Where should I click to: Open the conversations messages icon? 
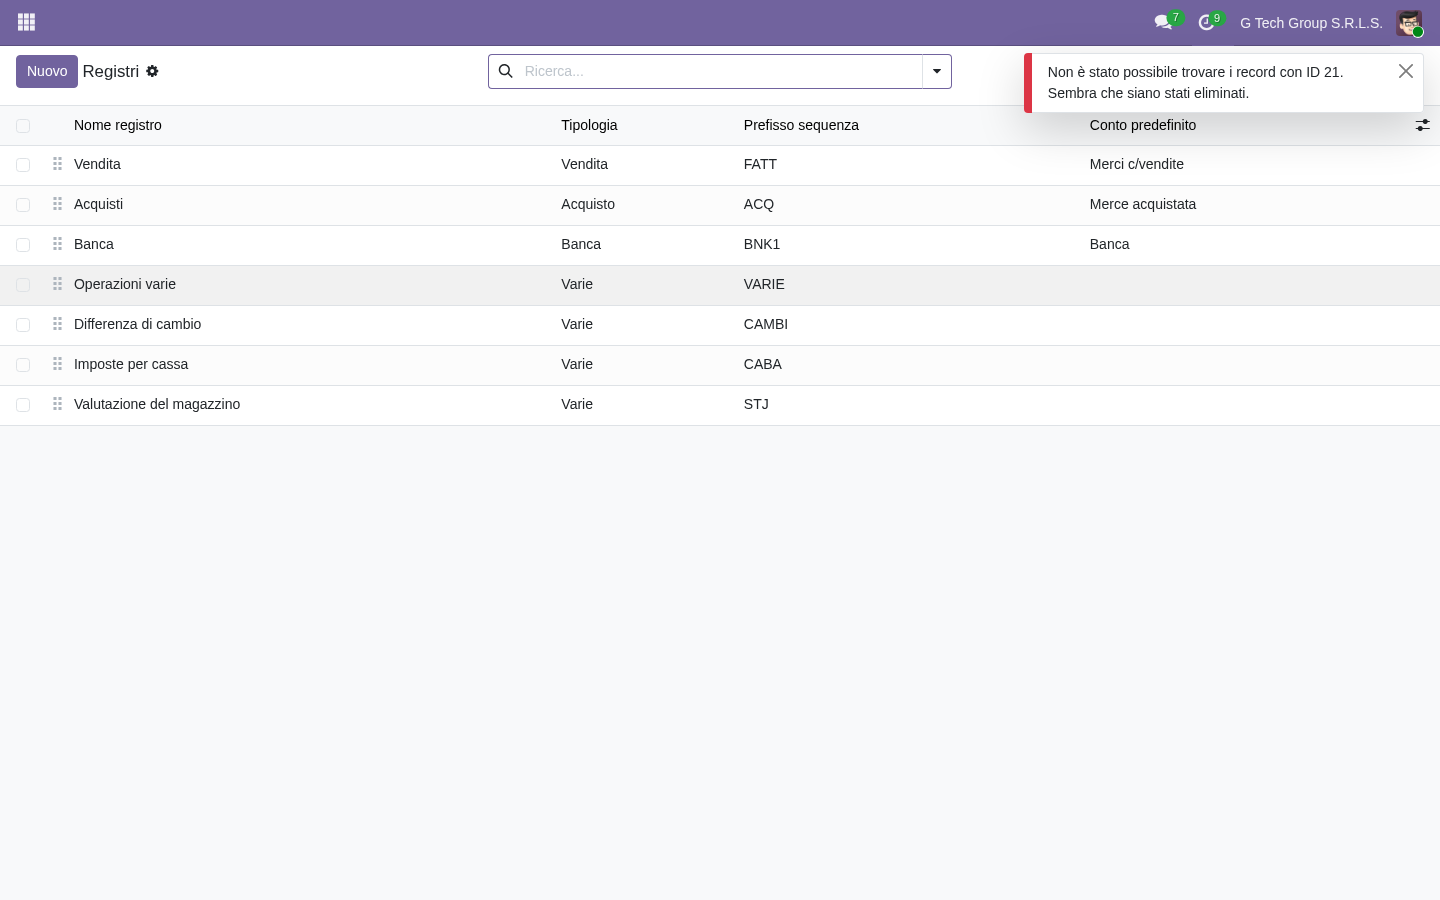(x=1163, y=22)
